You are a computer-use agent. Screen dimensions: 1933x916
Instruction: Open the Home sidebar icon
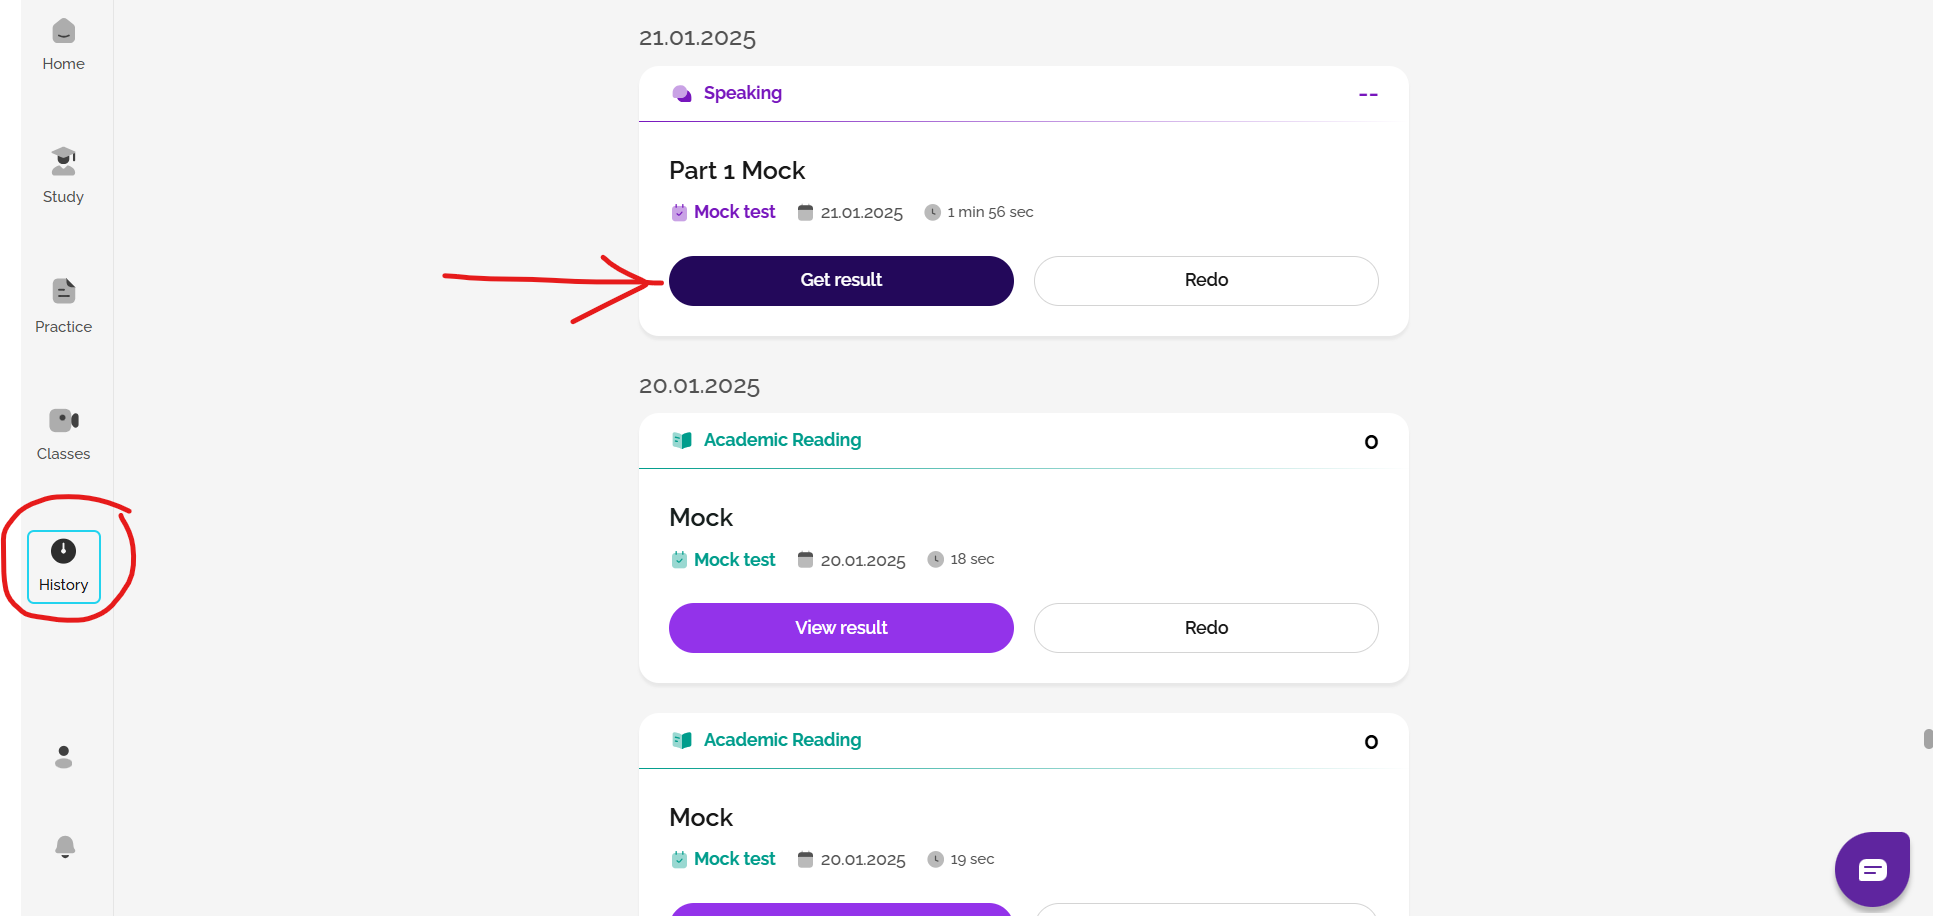click(63, 32)
